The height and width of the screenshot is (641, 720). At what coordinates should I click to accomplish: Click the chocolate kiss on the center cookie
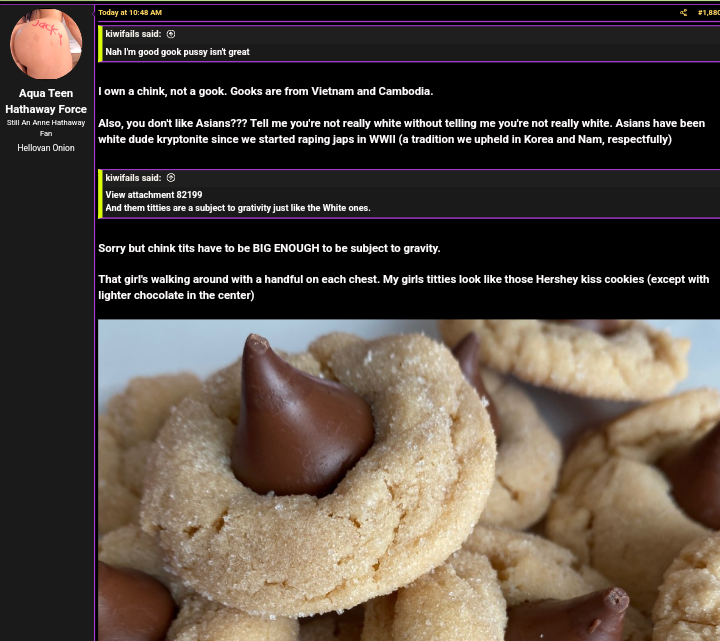(301, 416)
